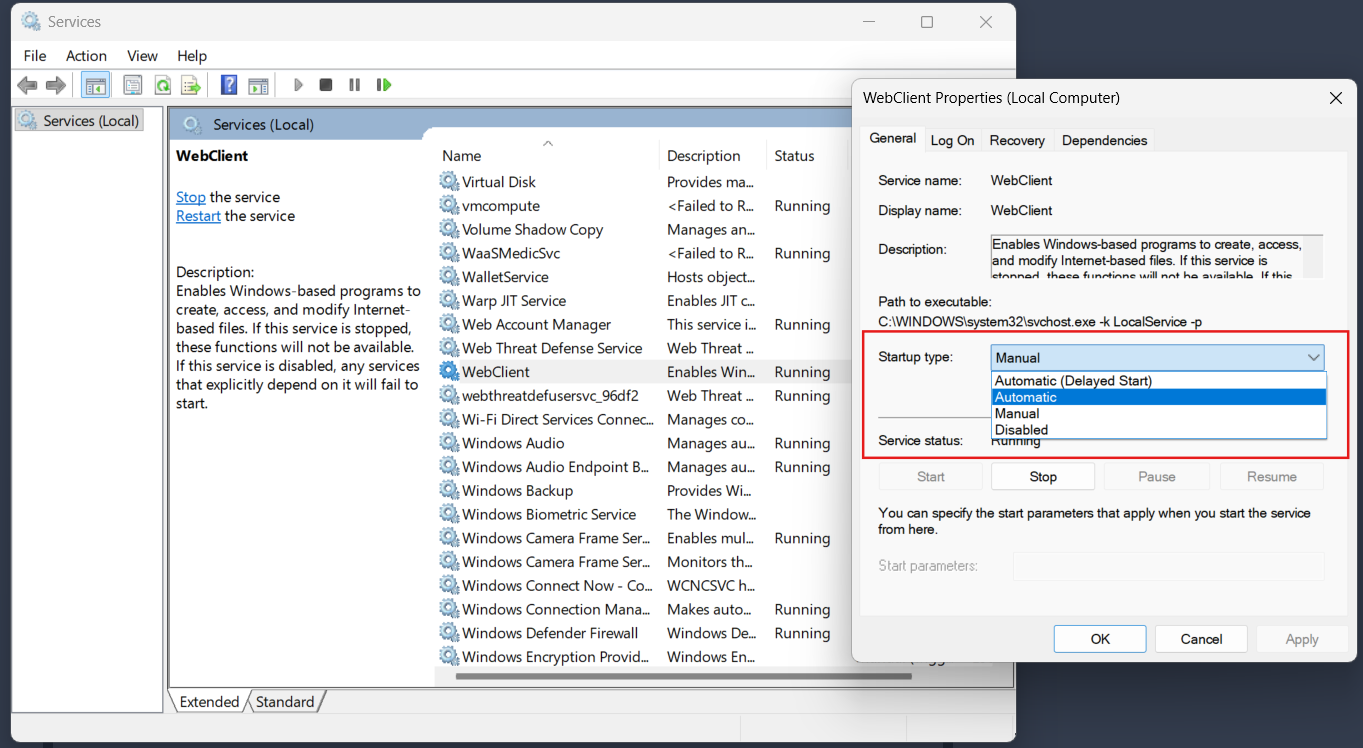Choose Manual in the startup type list
Viewport: 1363px width, 748px height.
(x=1159, y=413)
